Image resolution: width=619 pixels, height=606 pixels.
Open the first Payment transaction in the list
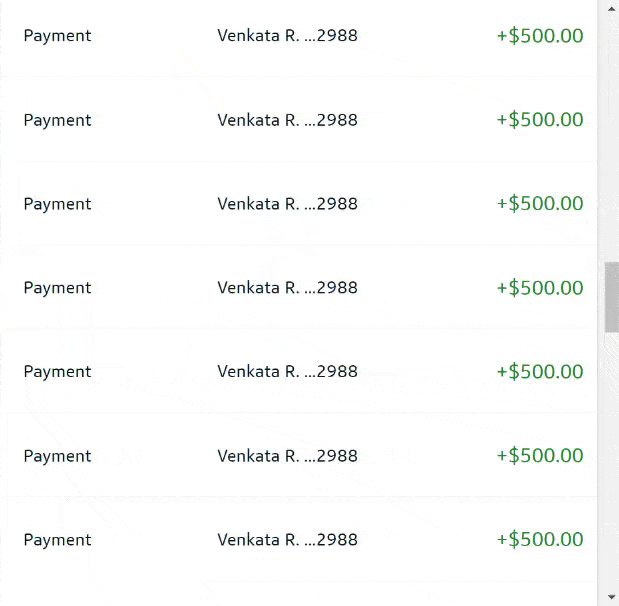tap(57, 36)
